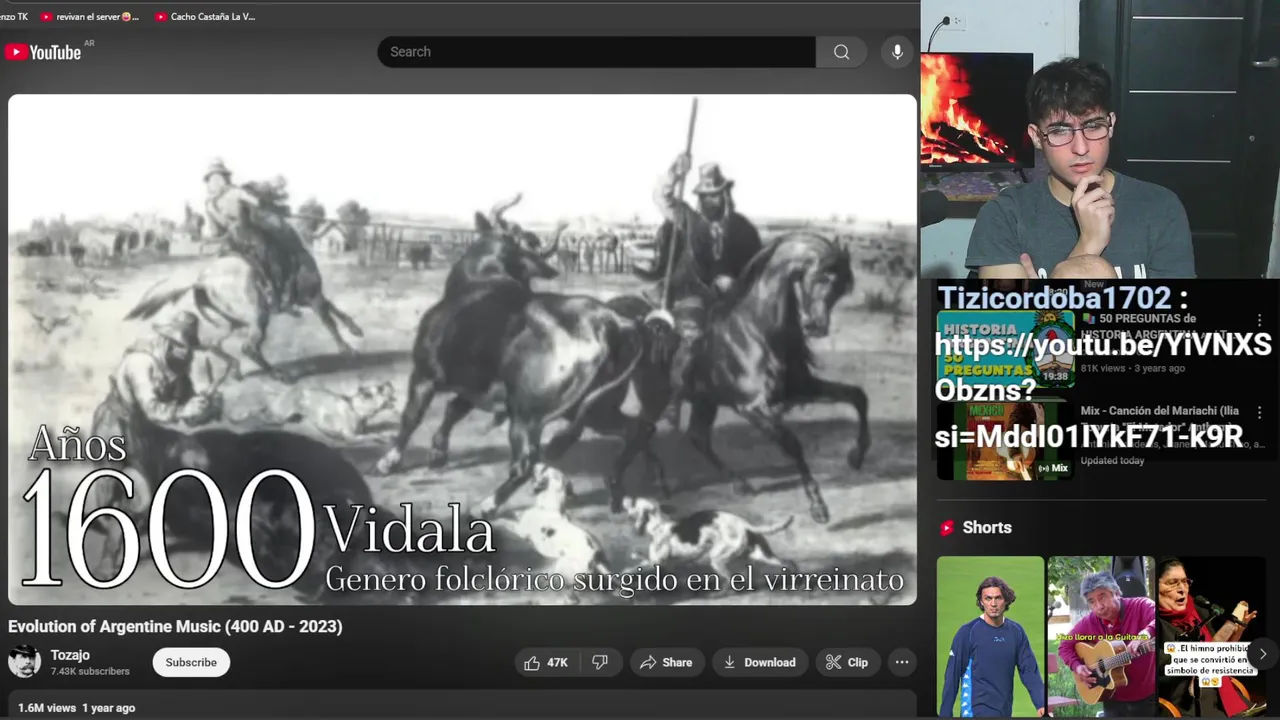The height and width of the screenshot is (720, 1280).
Task: Open Mix - Canción del Mariachi thumbnail
Action: click(x=1005, y=441)
